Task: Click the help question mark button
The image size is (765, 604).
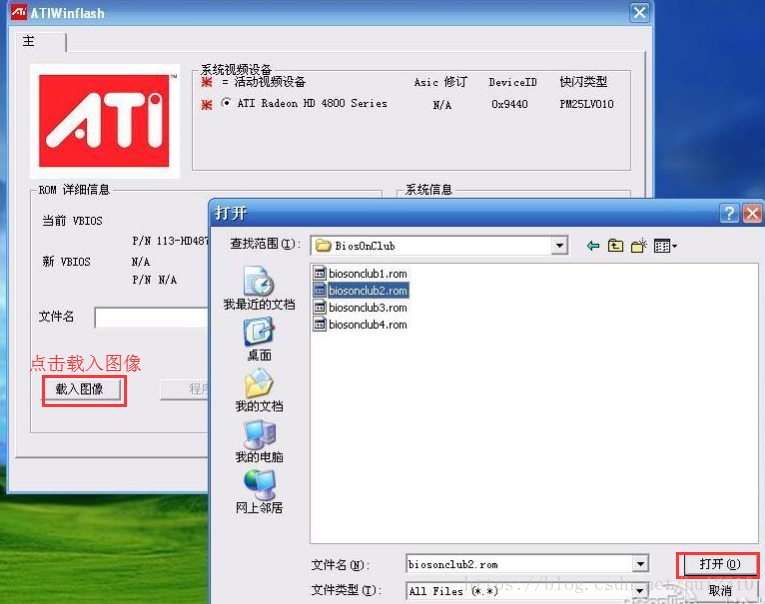Action: click(x=729, y=213)
